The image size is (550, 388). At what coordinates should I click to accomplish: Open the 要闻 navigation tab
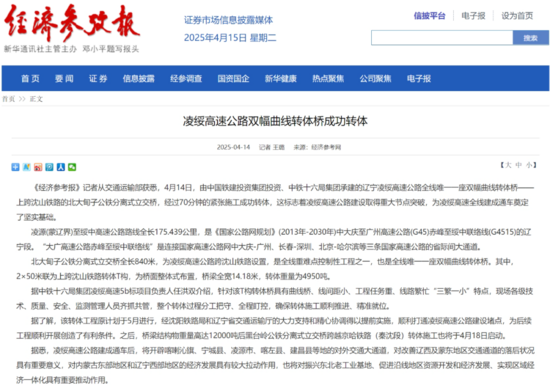(64, 79)
